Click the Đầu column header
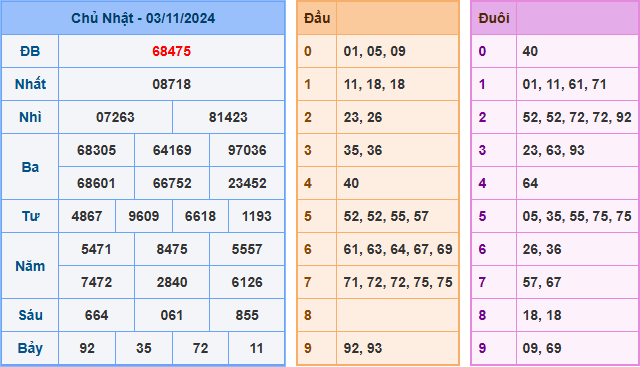The width and height of the screenshot is (640, 367). [317, 18]
